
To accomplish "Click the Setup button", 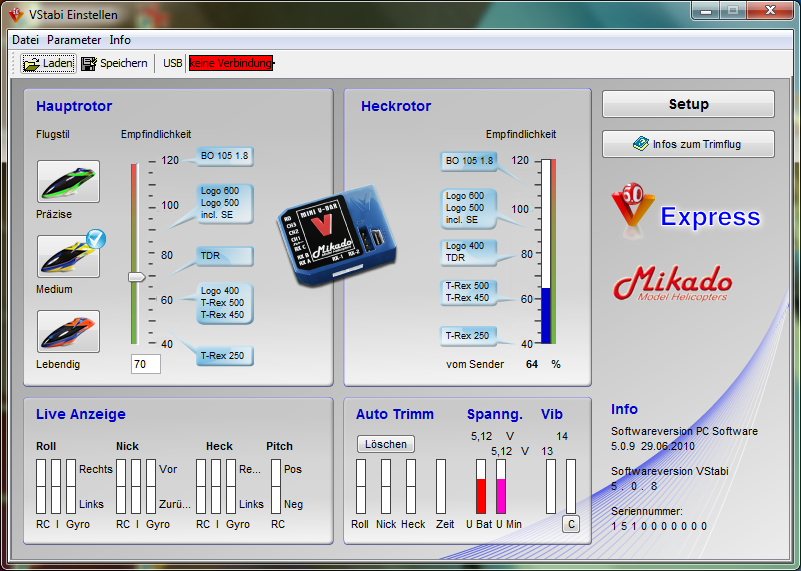I will [x=688, y=104].
